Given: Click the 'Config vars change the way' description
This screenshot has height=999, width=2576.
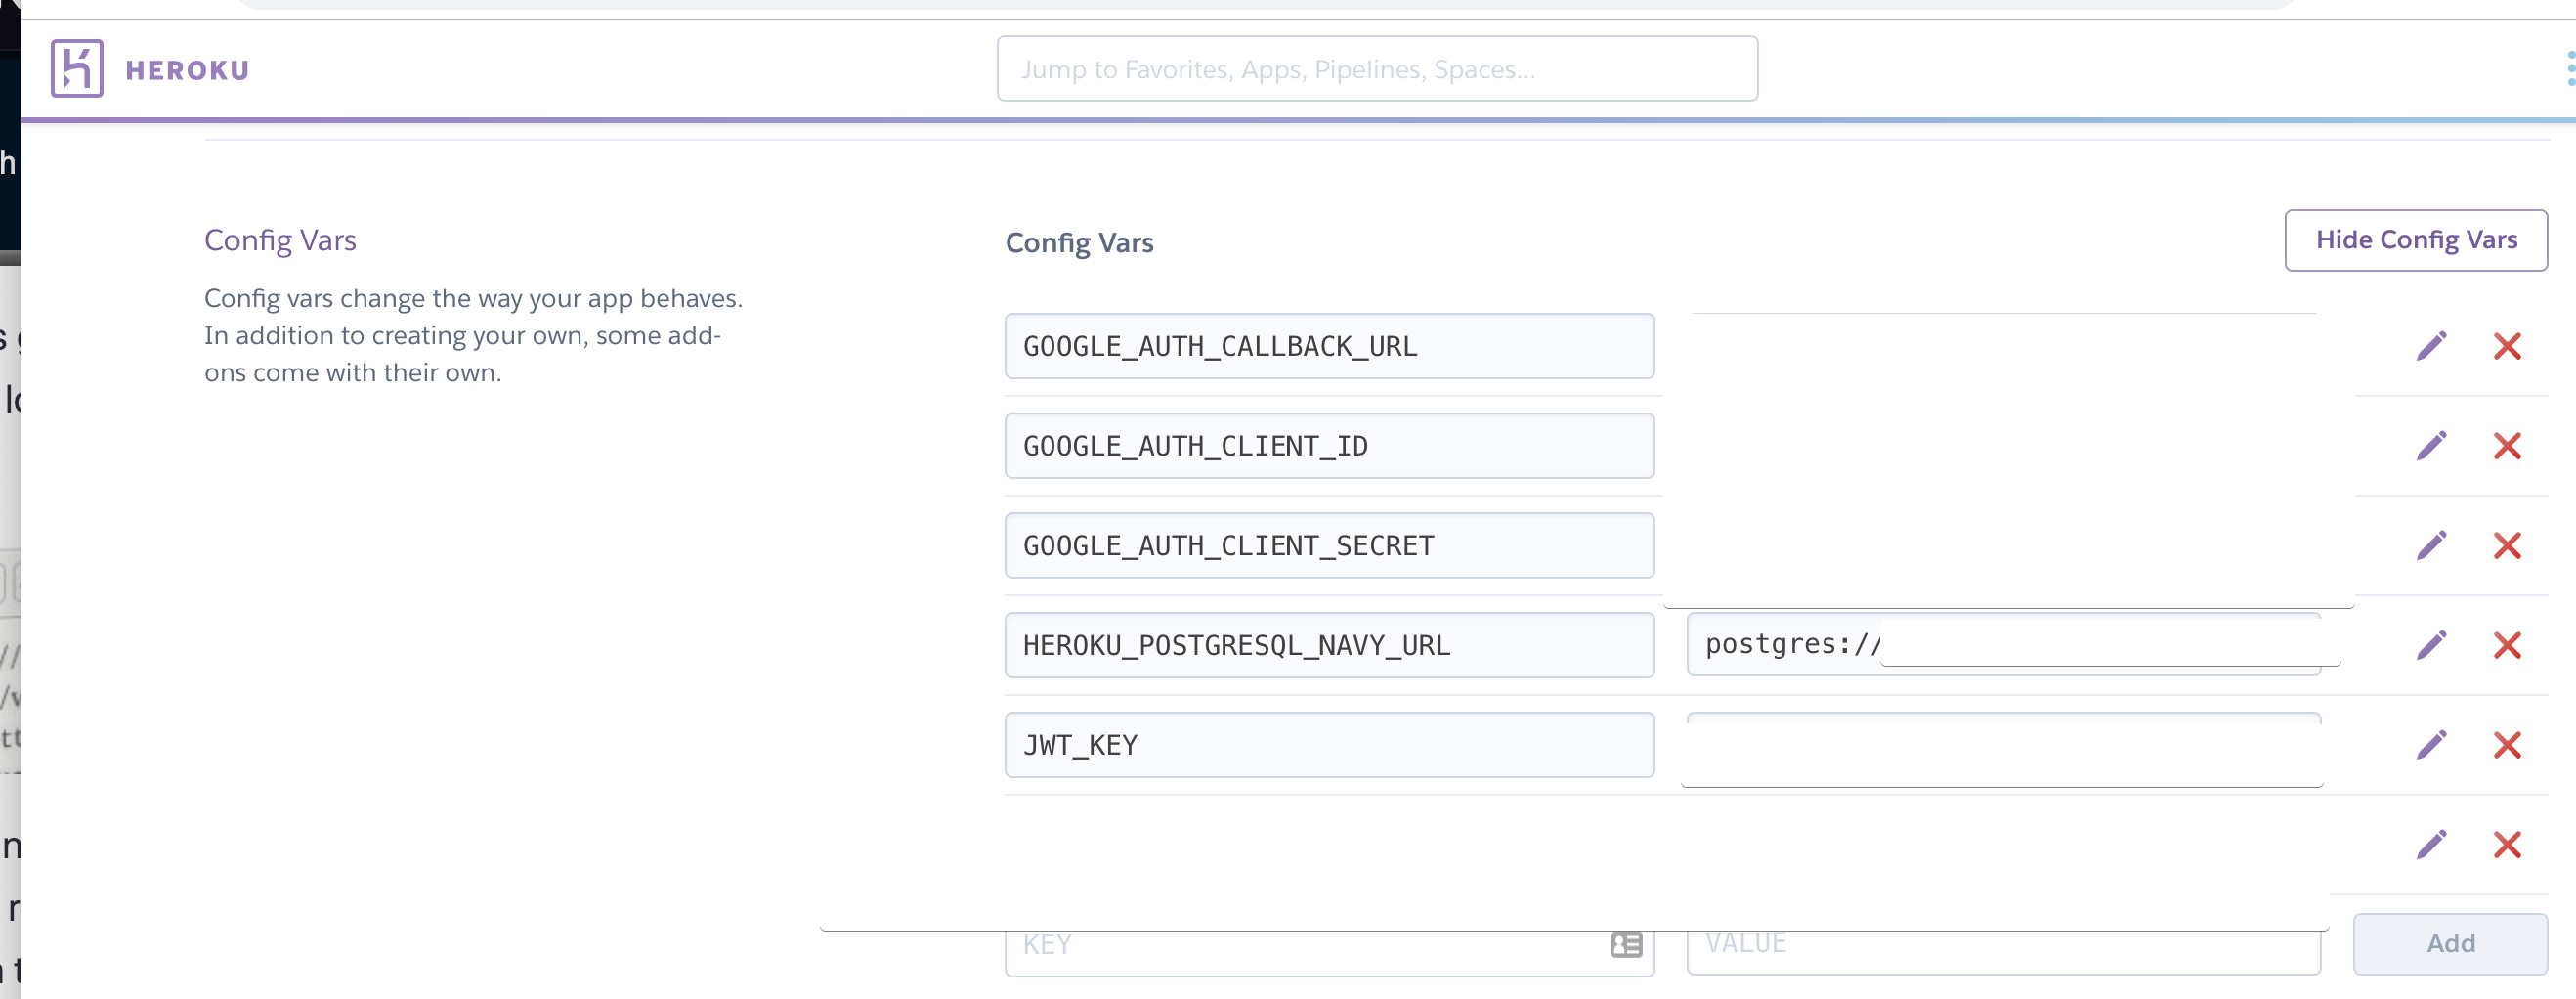Looking at the screenshot, I should tap(473, 336).
